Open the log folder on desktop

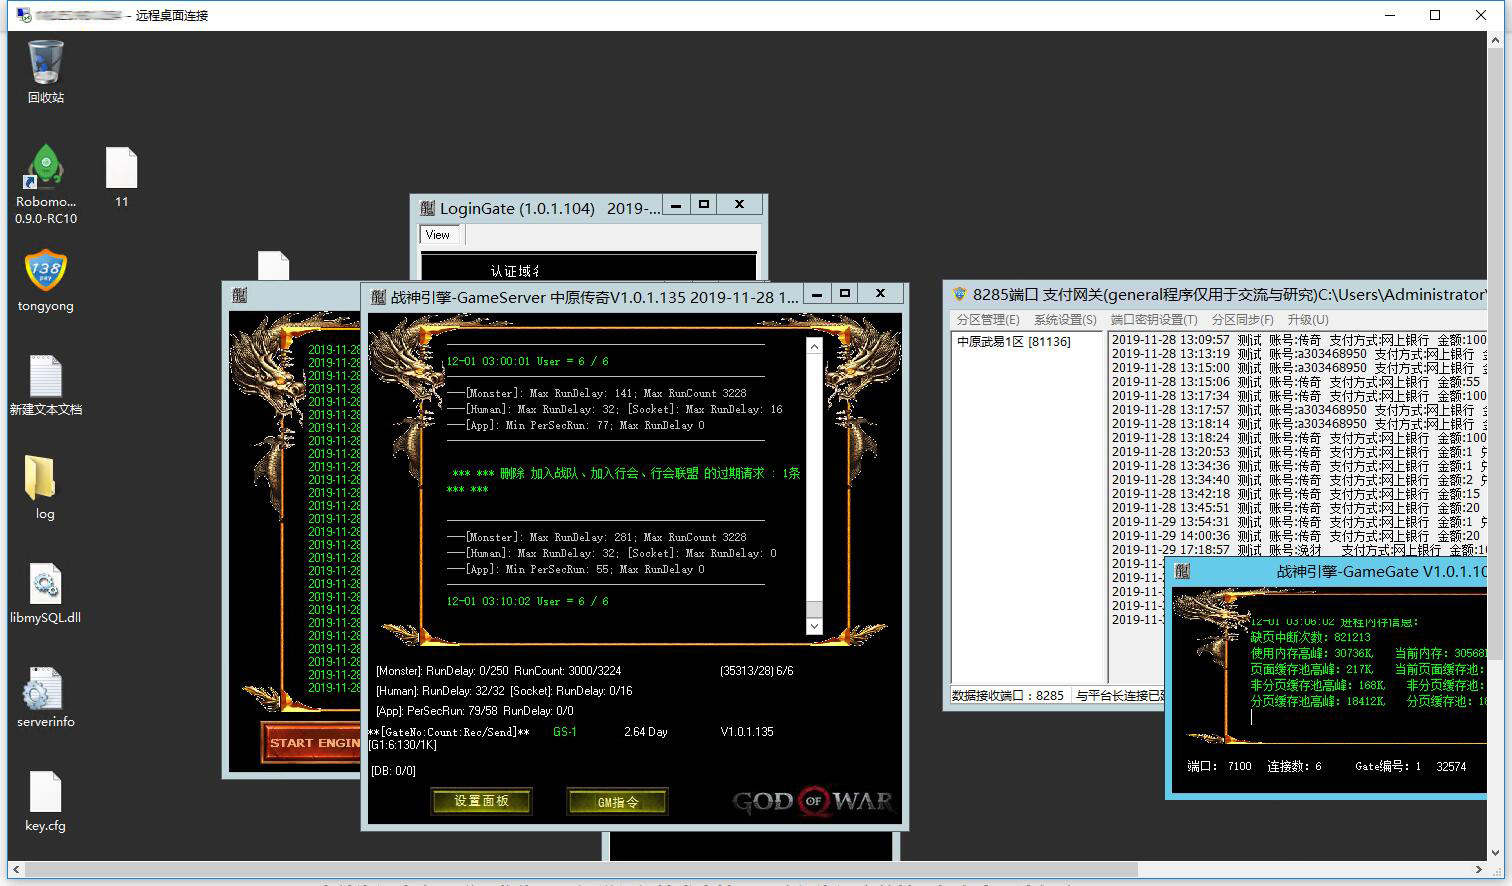point(42,479)
